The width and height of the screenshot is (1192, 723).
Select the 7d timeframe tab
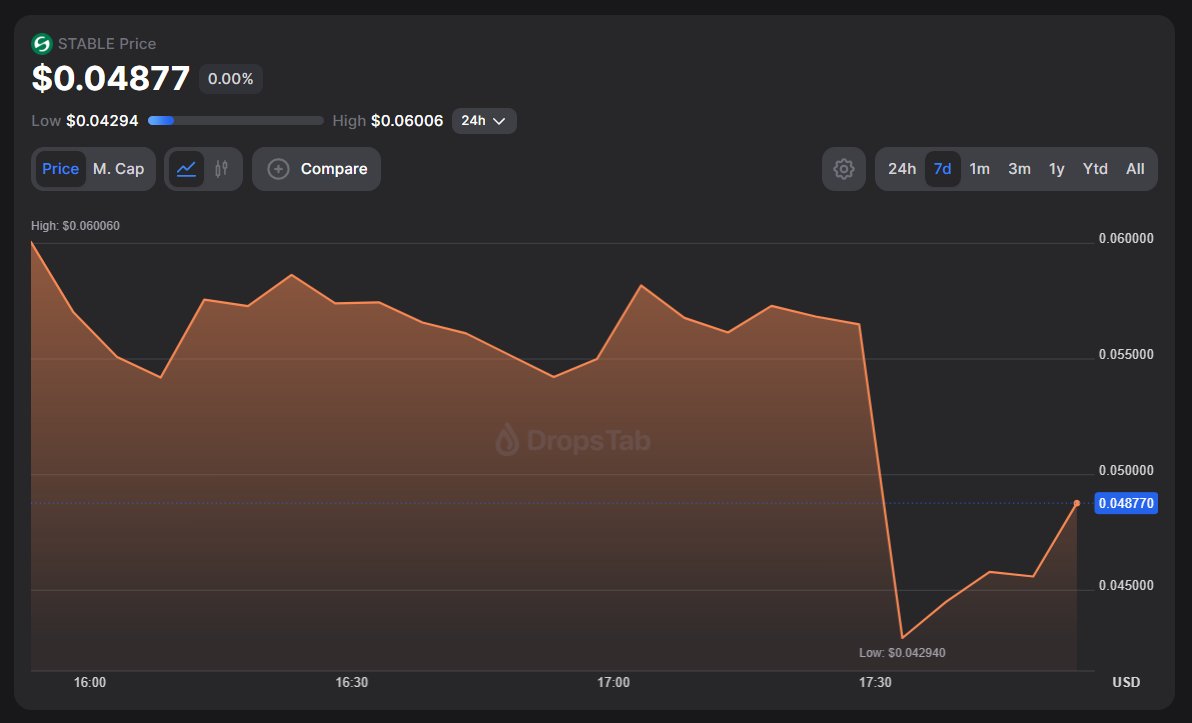[942, 169]
